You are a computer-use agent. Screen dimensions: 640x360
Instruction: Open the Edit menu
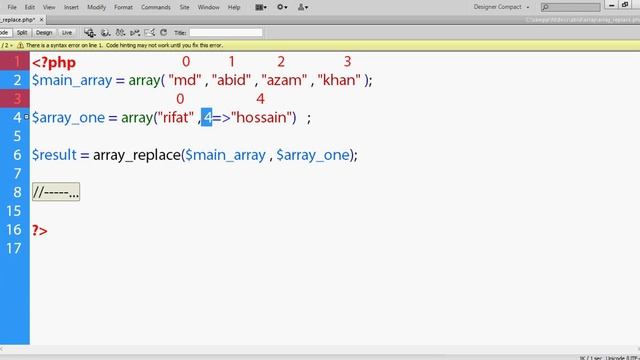[29, 7]
